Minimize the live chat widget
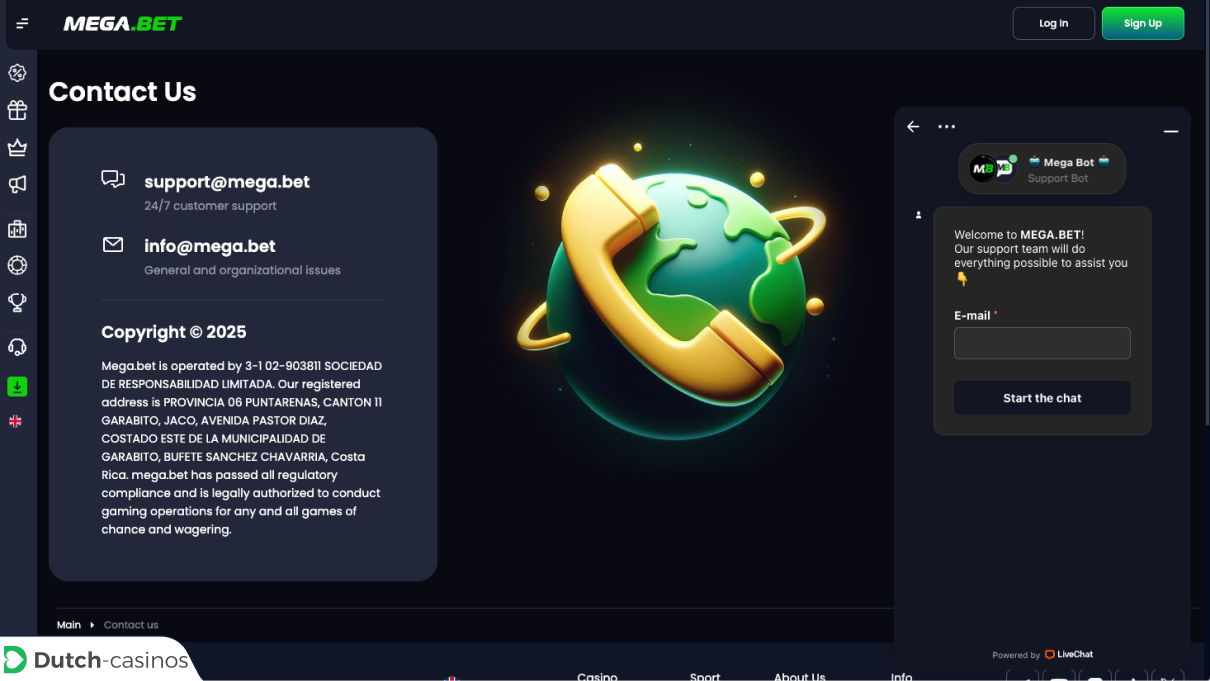Screen dimensions: 1210x681 click(1171, 131)
